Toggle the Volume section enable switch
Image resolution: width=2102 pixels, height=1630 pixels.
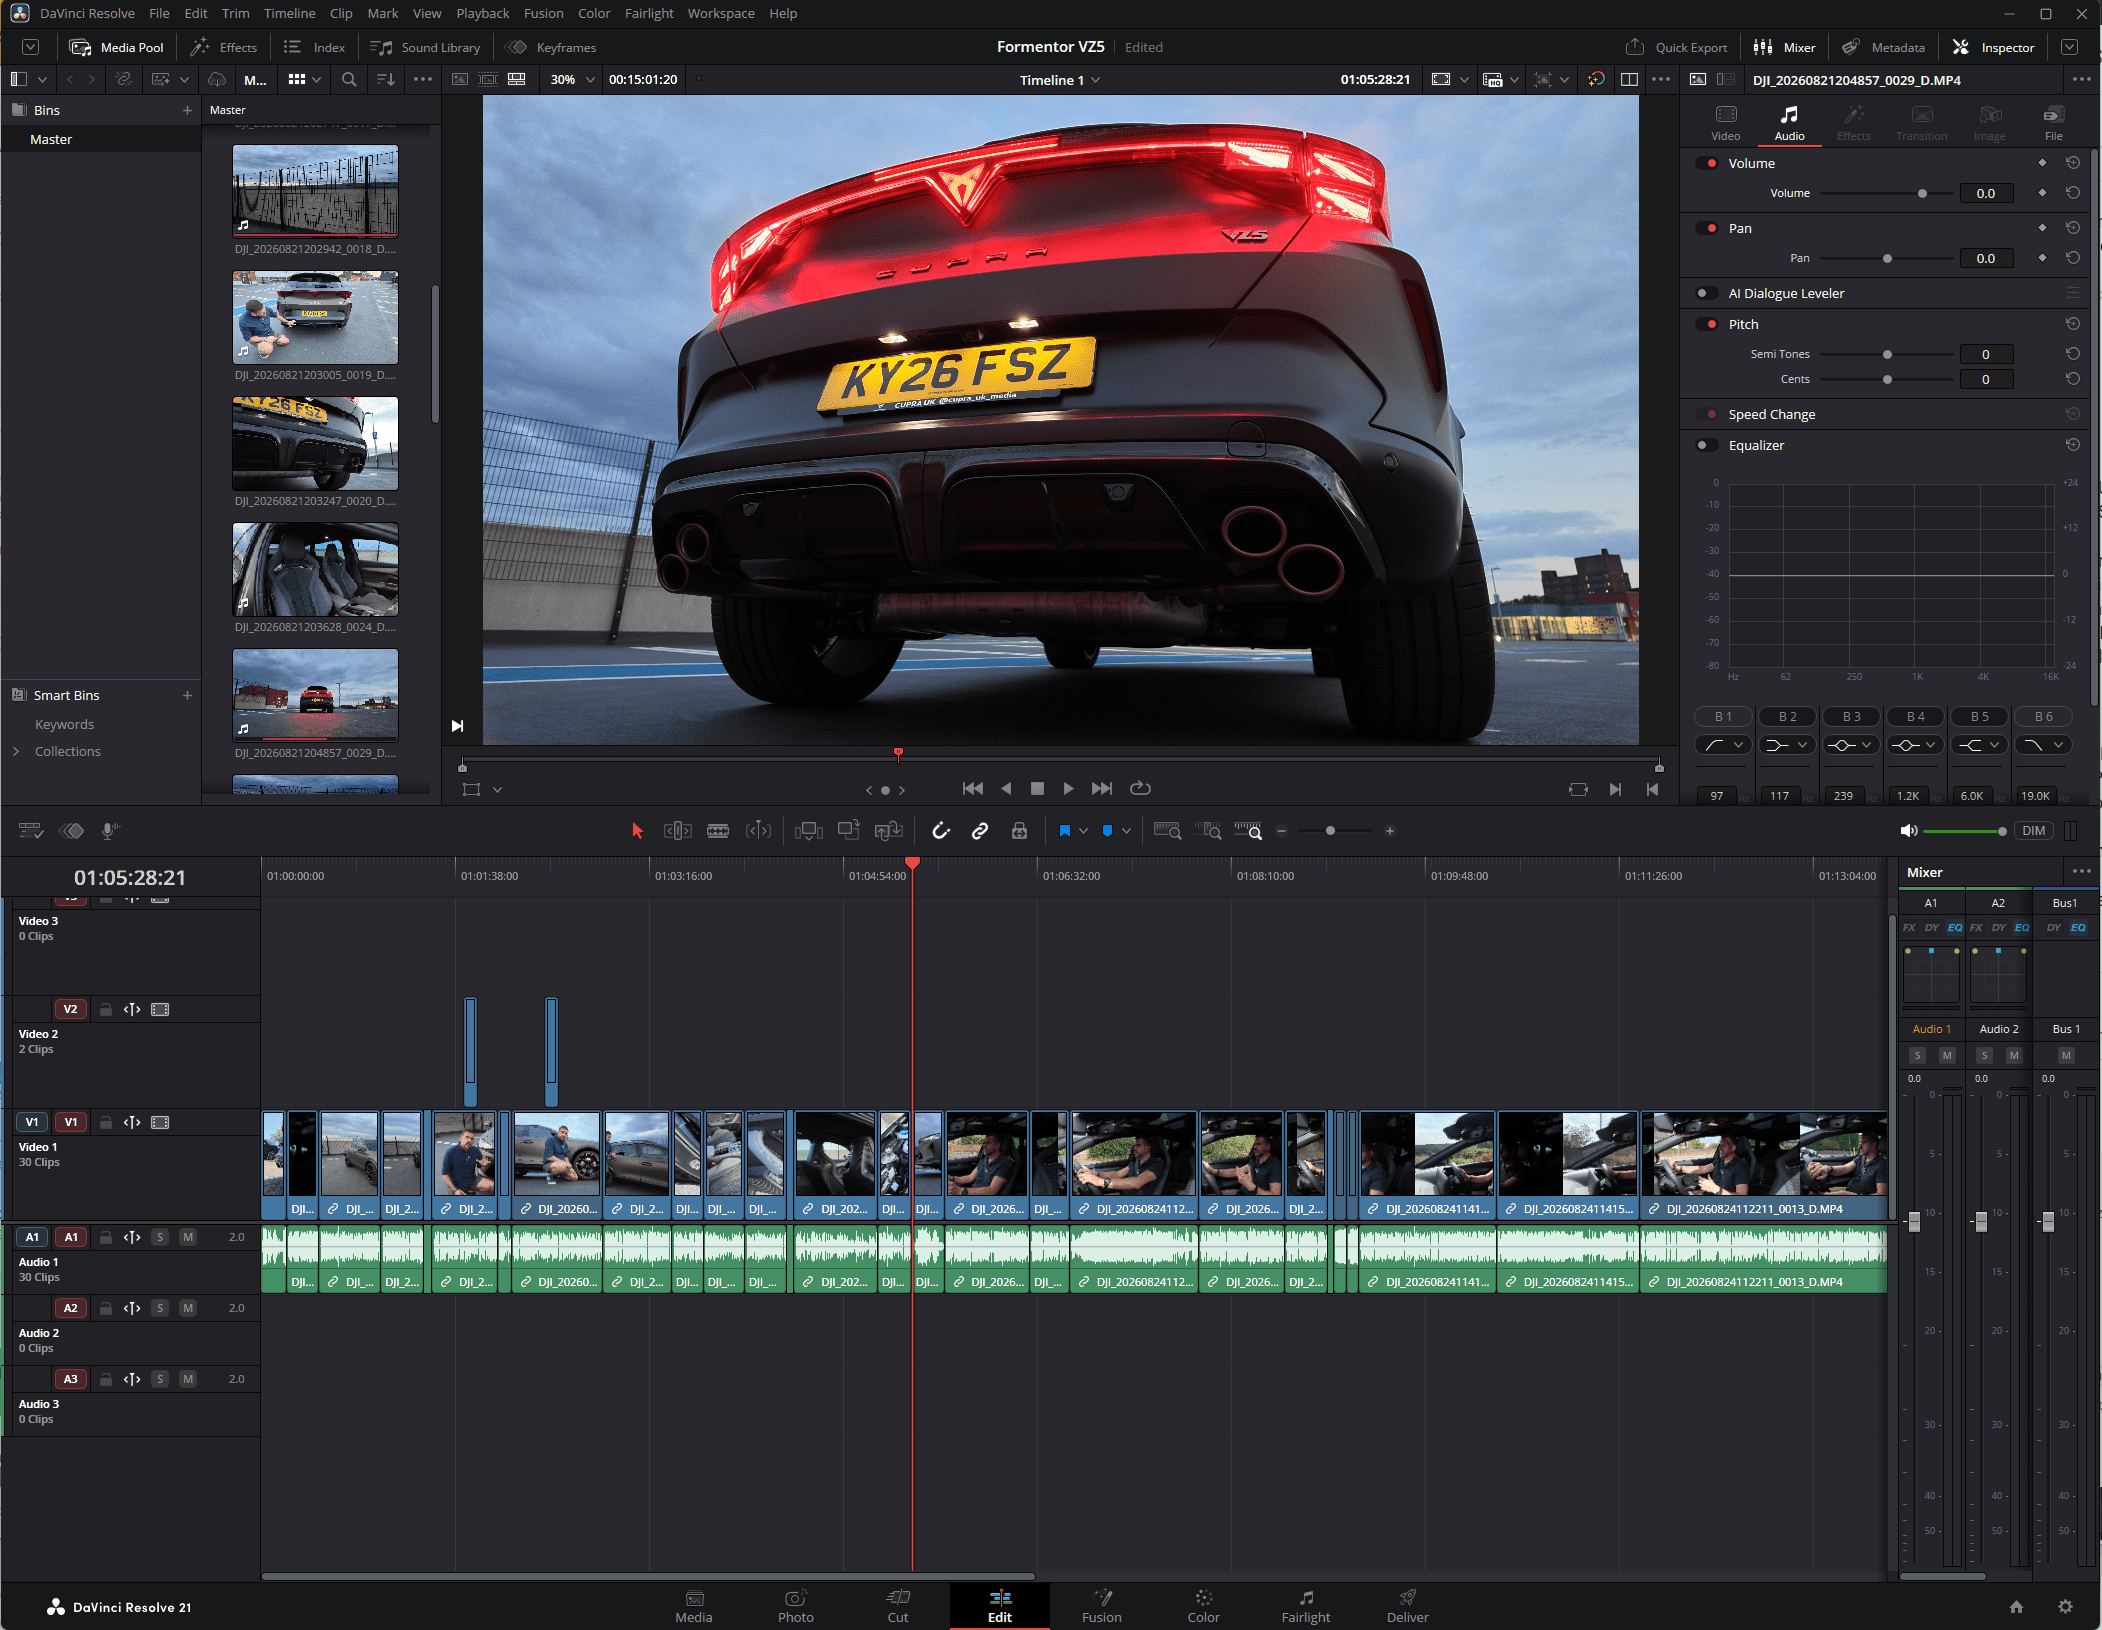[1706, 163]
